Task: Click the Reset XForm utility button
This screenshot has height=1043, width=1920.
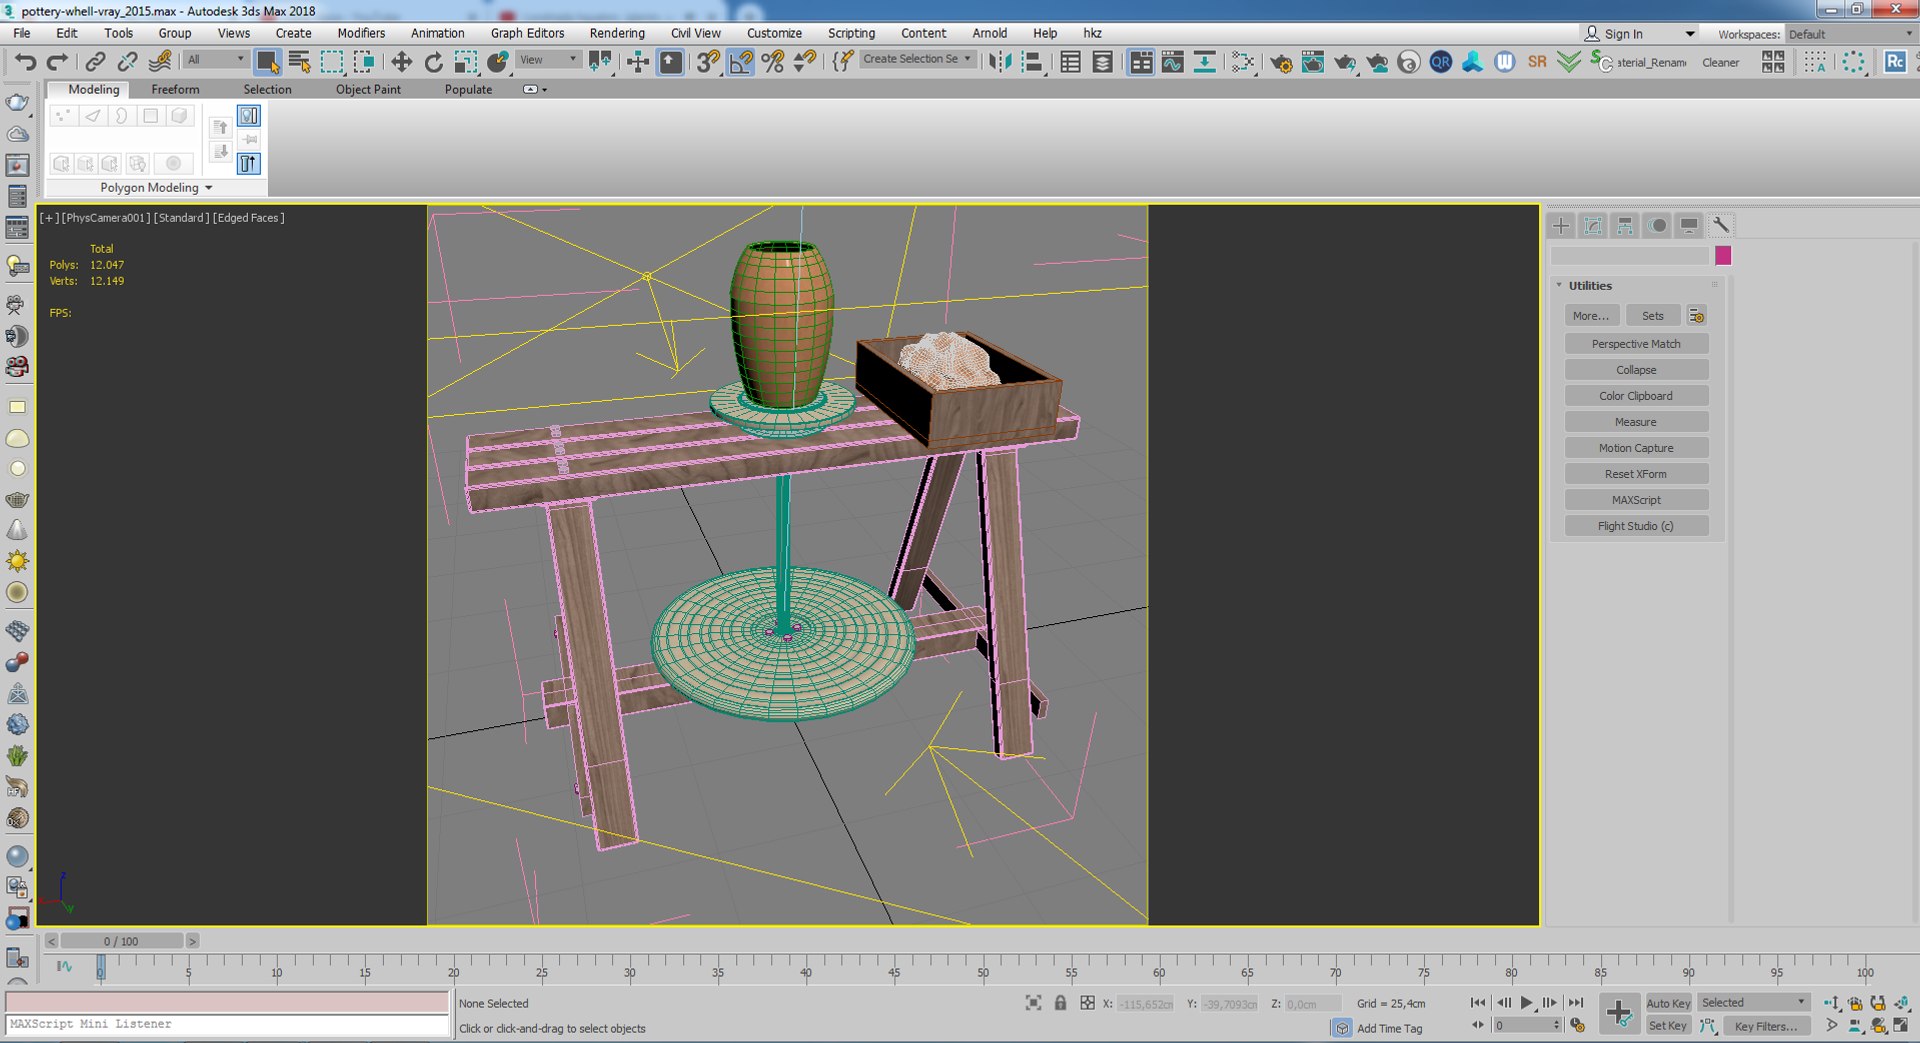Action: pyautogui.click(x=1635, y=474)
